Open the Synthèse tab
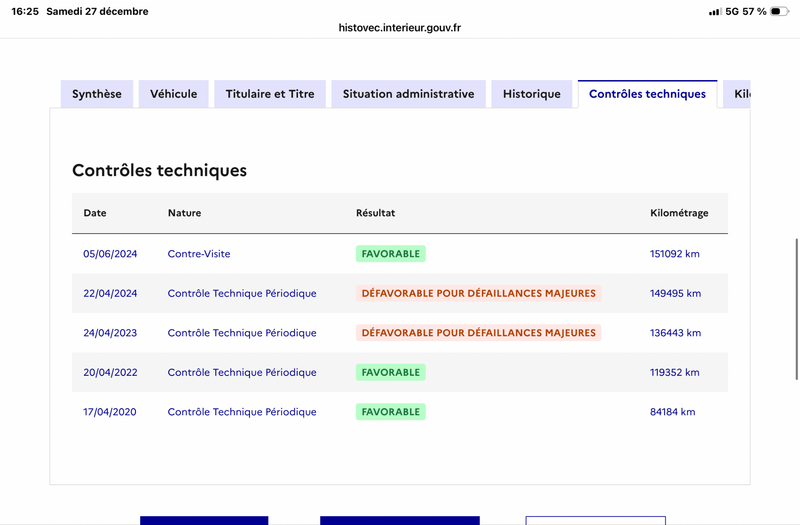This screenshot has width=800, height=525. (x=97, y=94)
